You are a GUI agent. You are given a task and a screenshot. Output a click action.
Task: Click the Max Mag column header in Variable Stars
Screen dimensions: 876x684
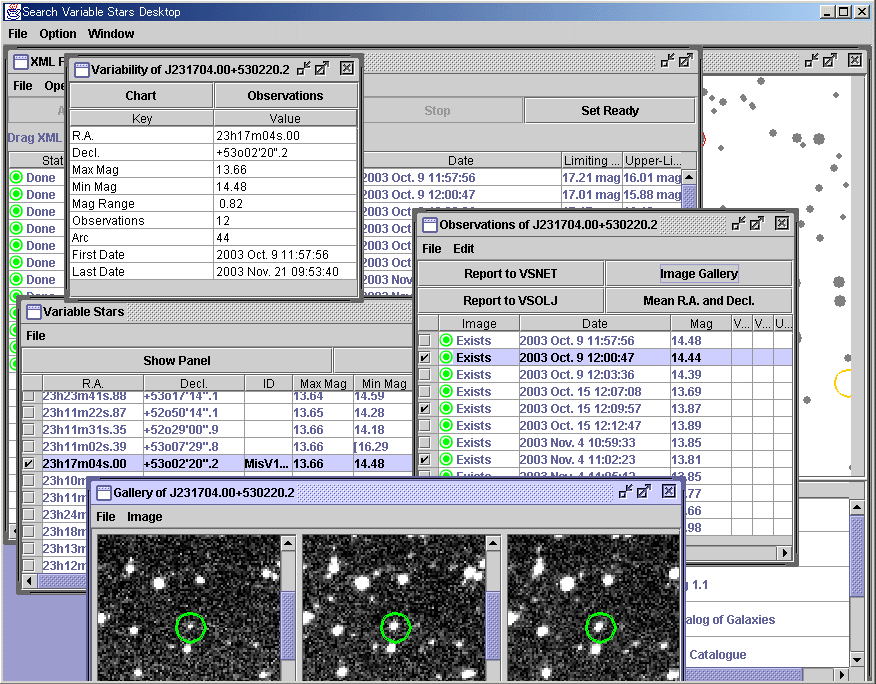[x=323, y=383]
